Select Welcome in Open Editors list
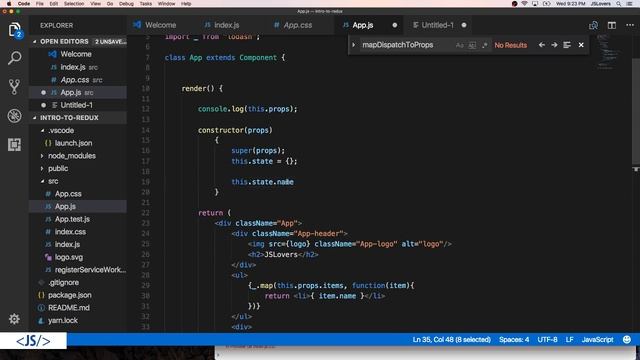This screenshot has width=640, height=360. click(x=76, y=54)
